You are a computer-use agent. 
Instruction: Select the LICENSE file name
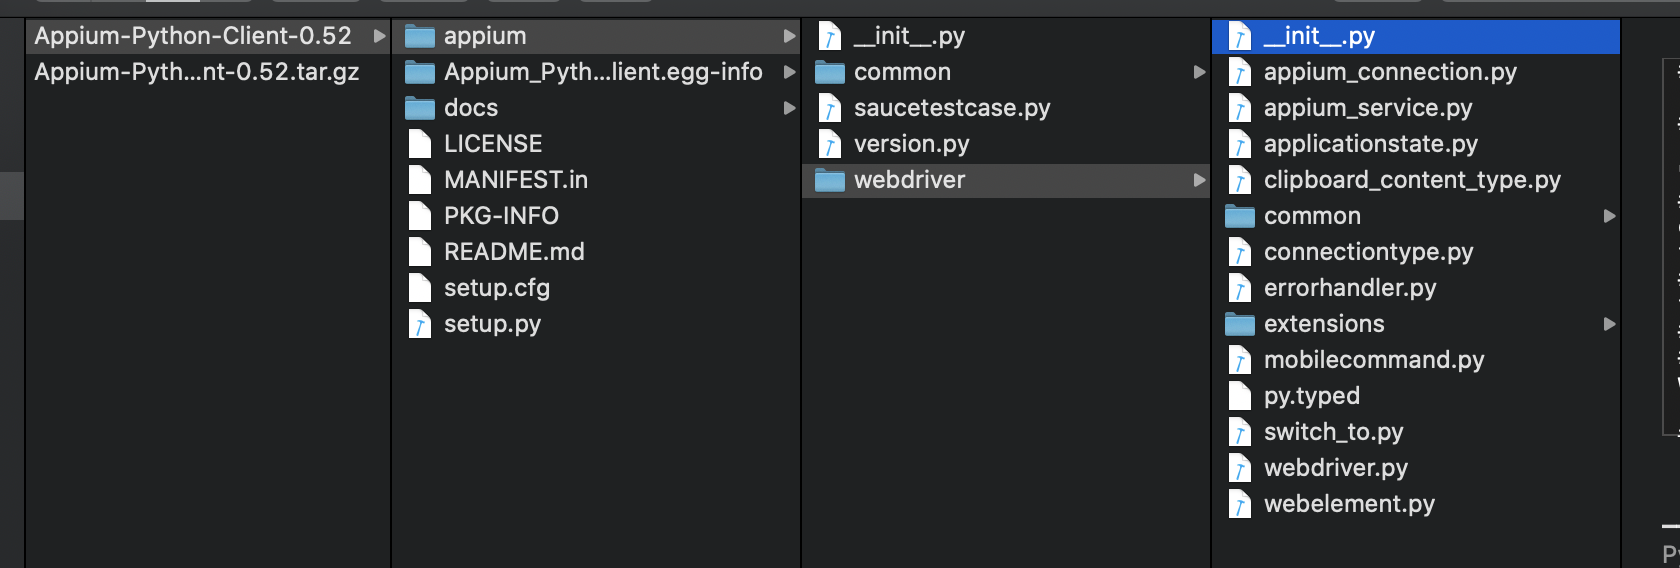click(493, 144)
